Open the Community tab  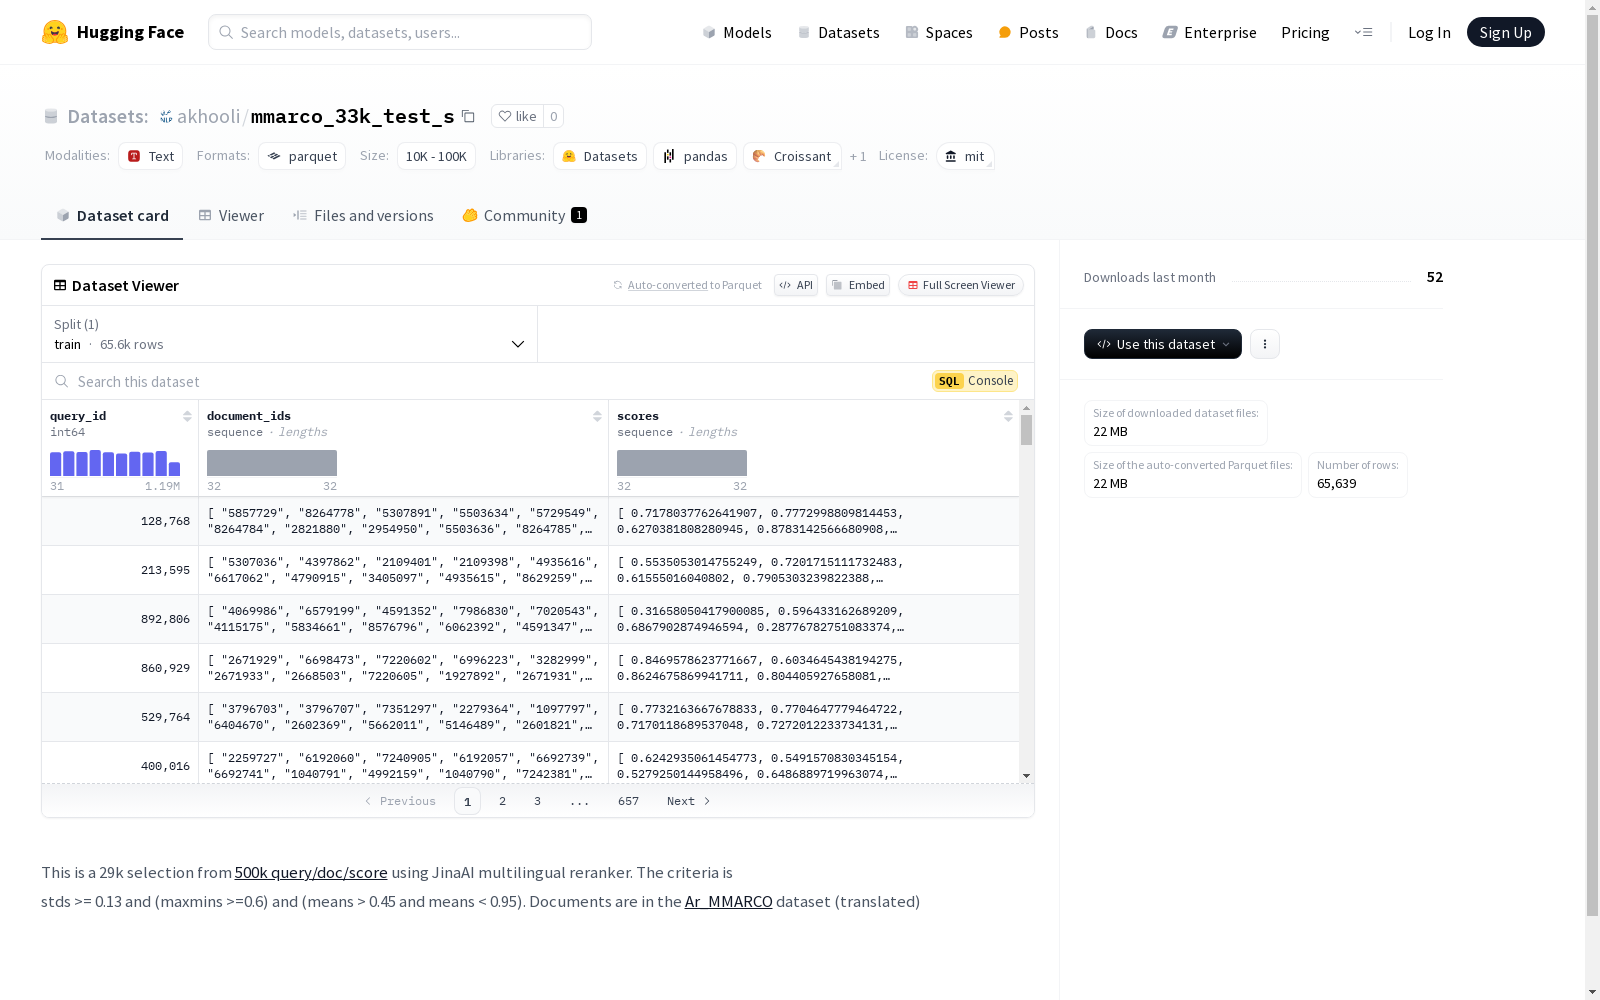[524, 215]
